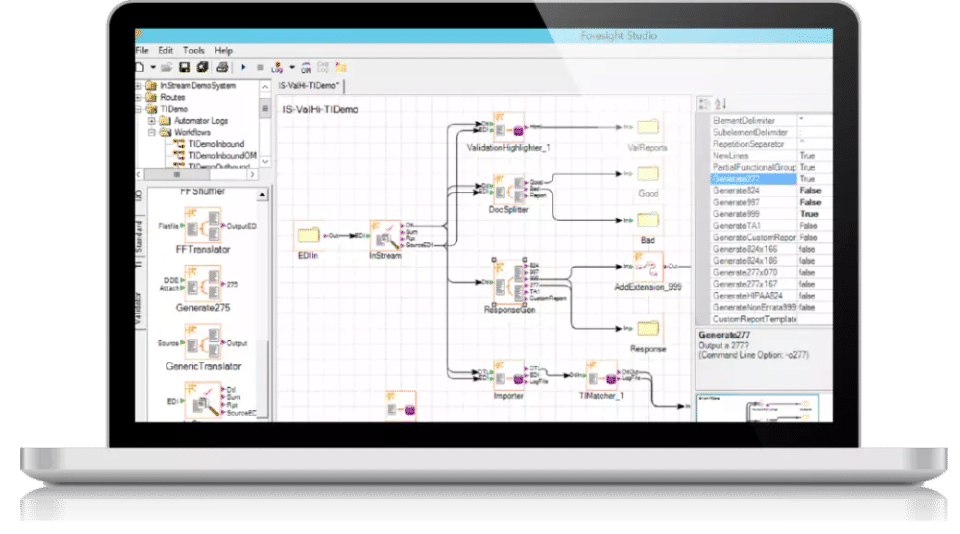Click the palette scroll-up arrow
The height and width of the screenshot is (534, 960).
(x=262, y=195)
